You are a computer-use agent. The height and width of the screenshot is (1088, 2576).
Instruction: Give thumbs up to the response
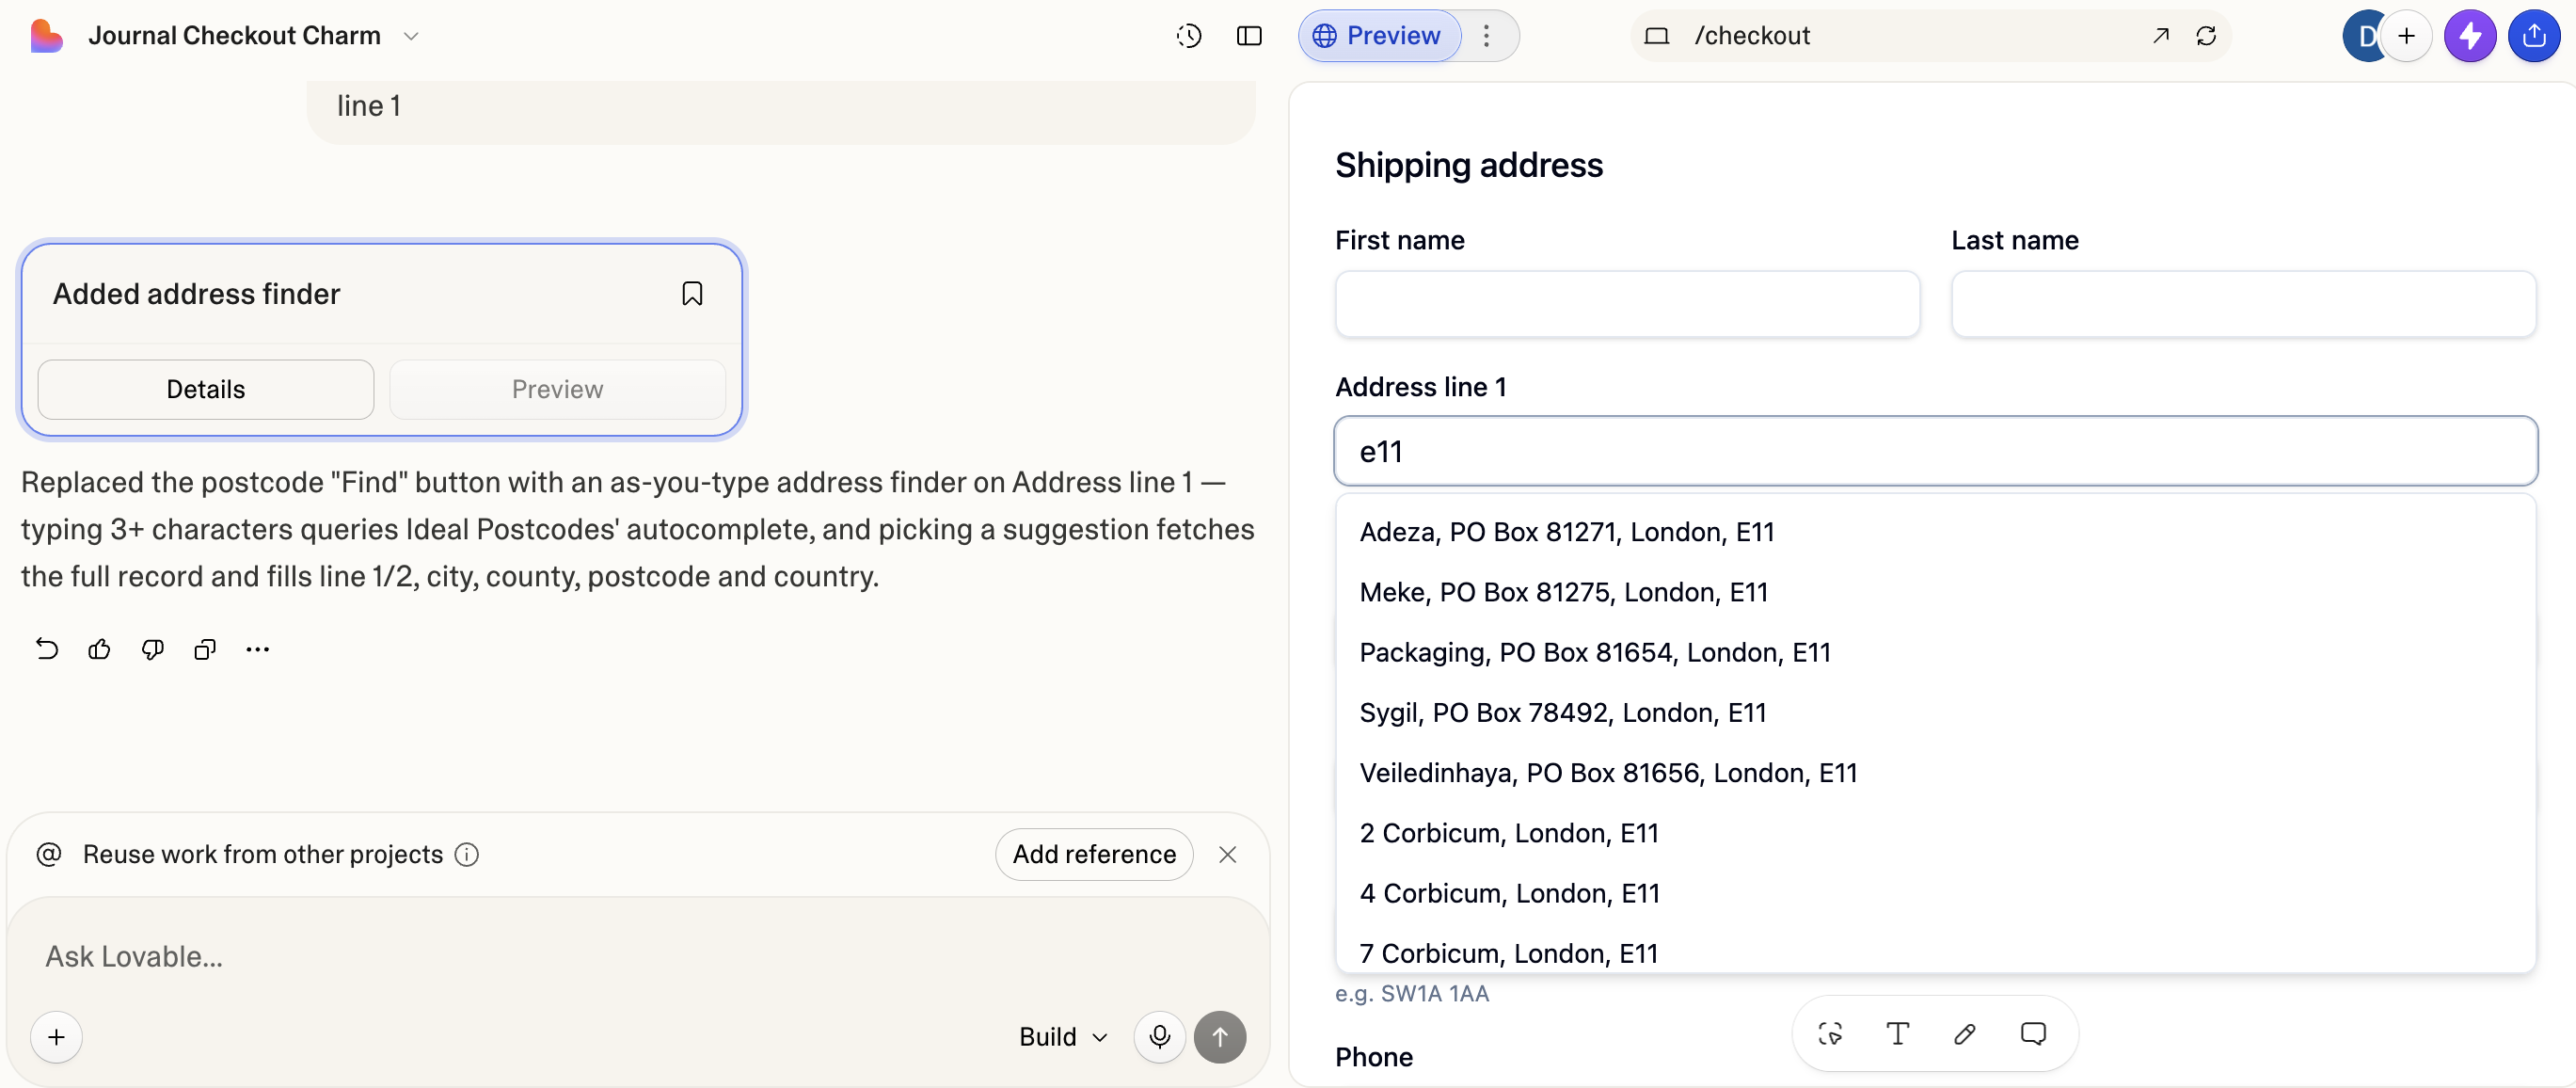point(99,650)
